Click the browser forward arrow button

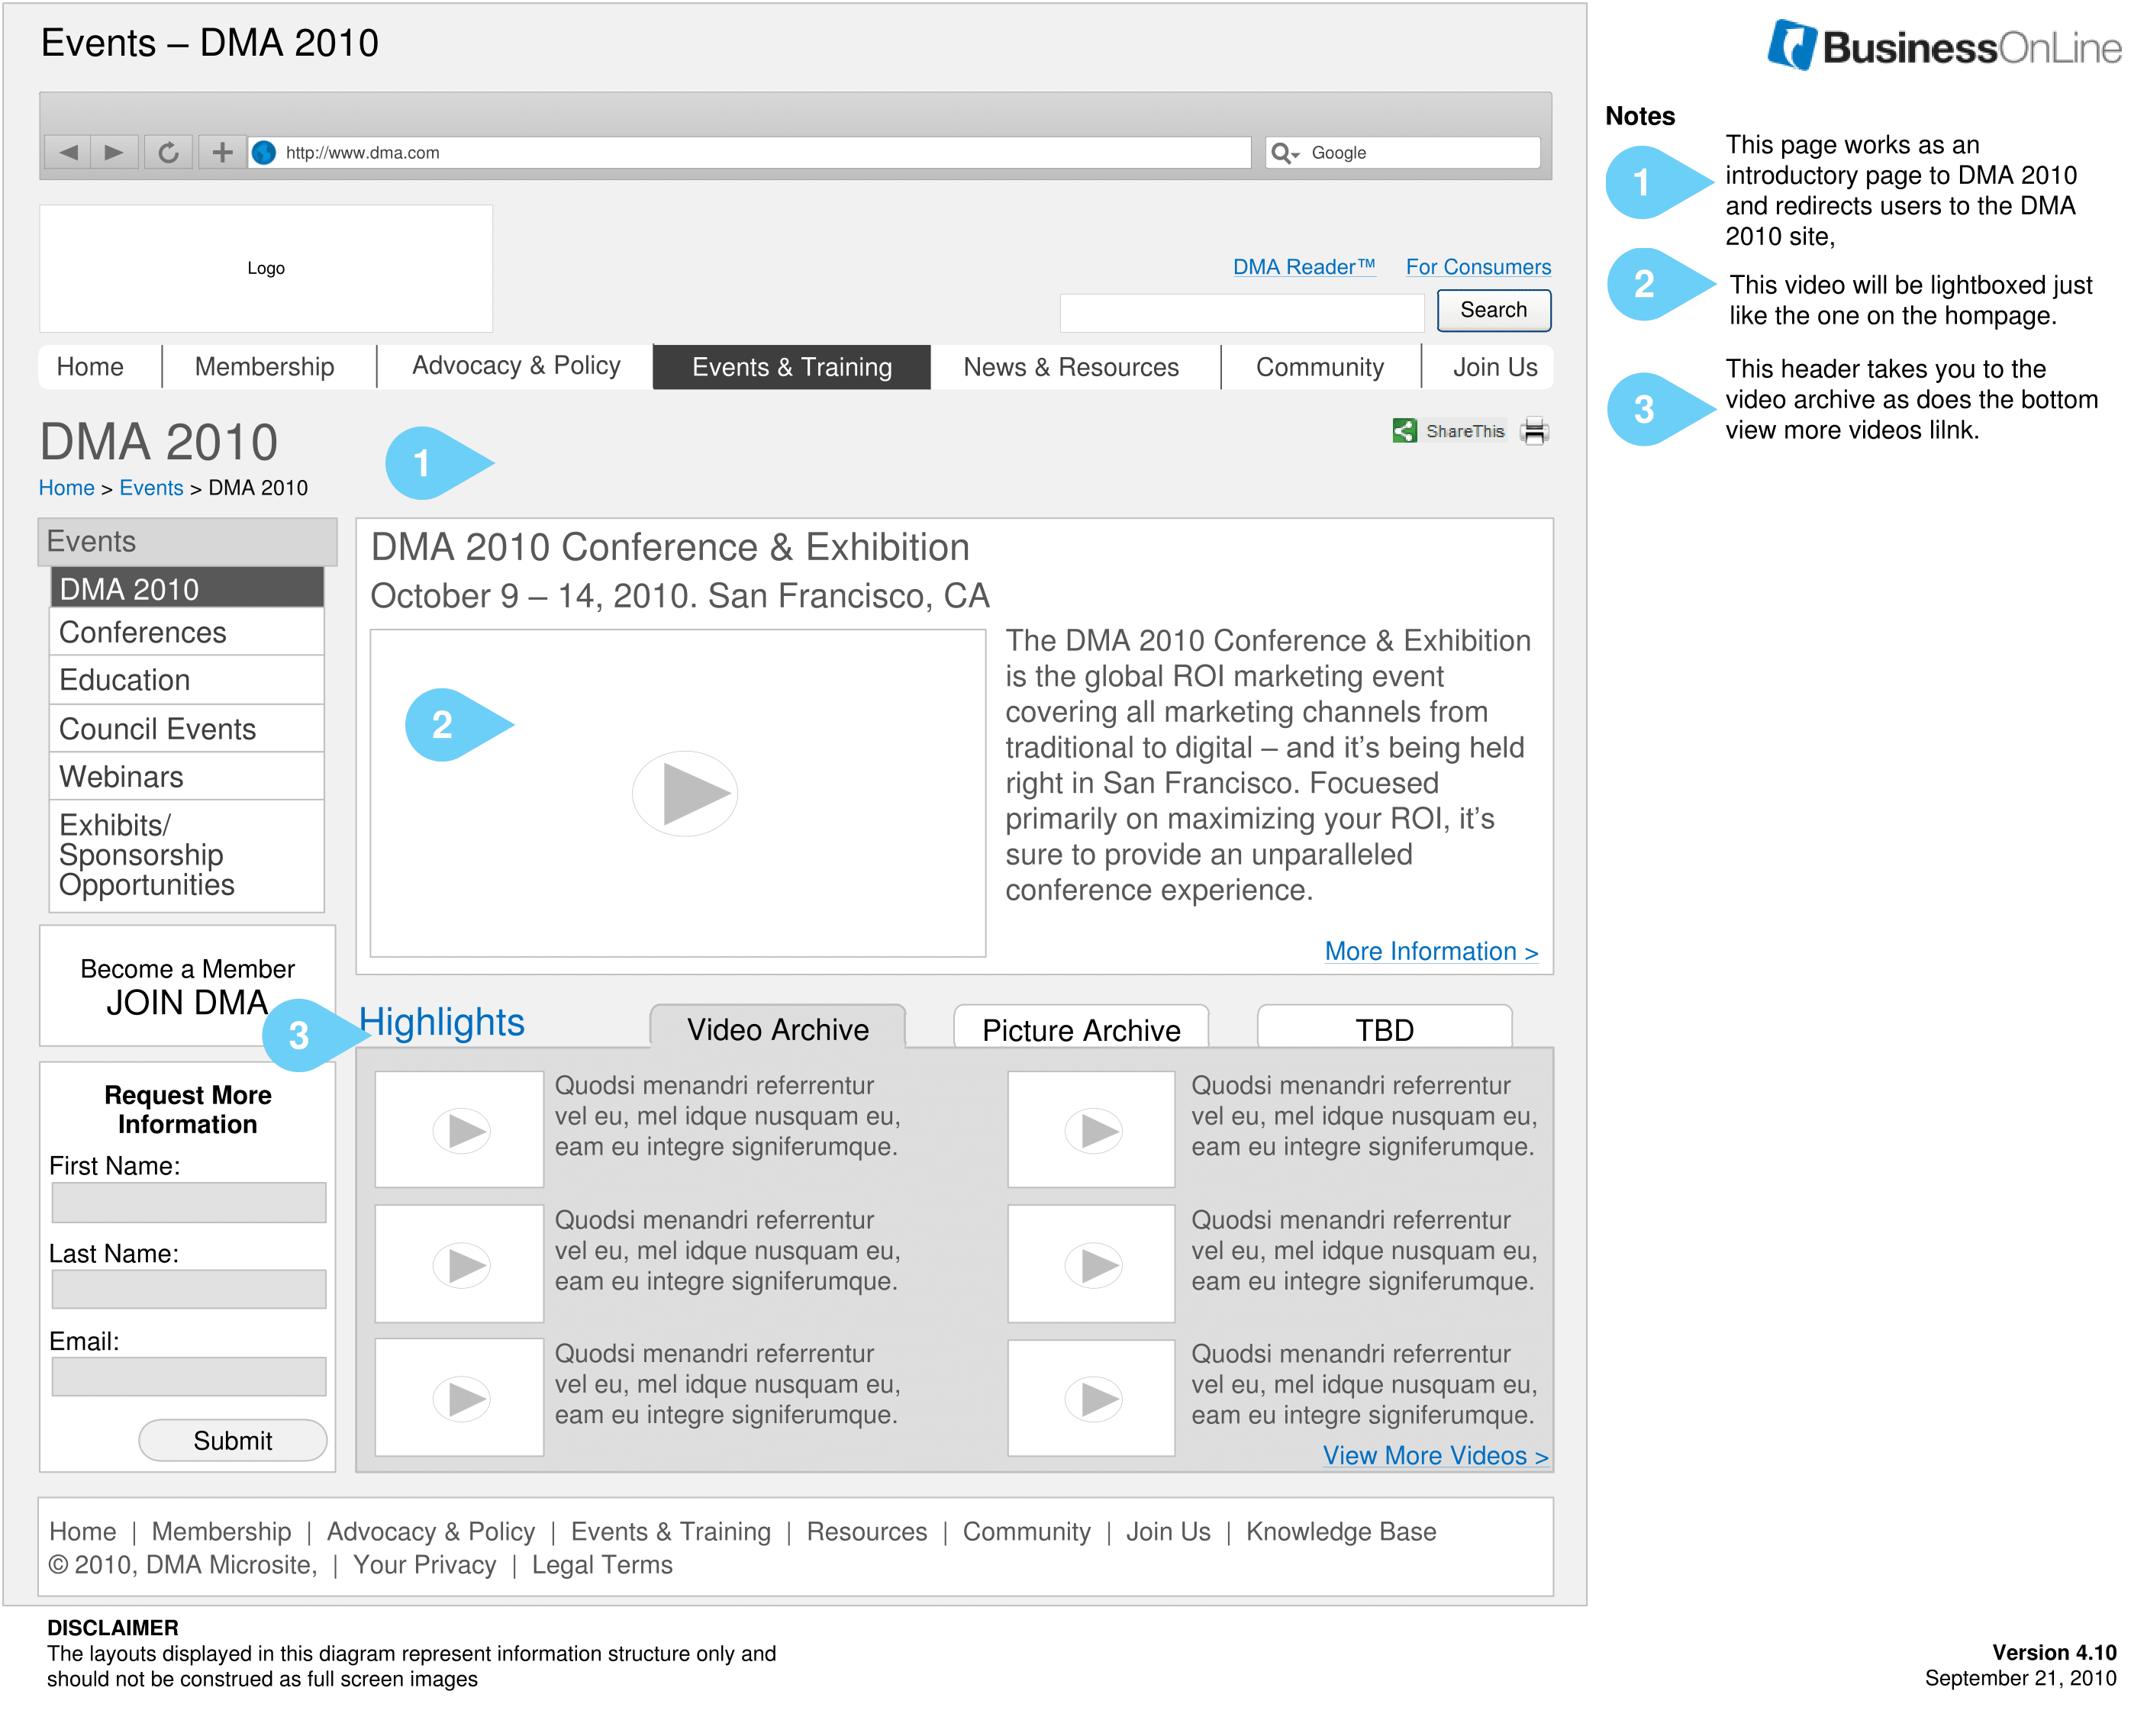[114, 152]
